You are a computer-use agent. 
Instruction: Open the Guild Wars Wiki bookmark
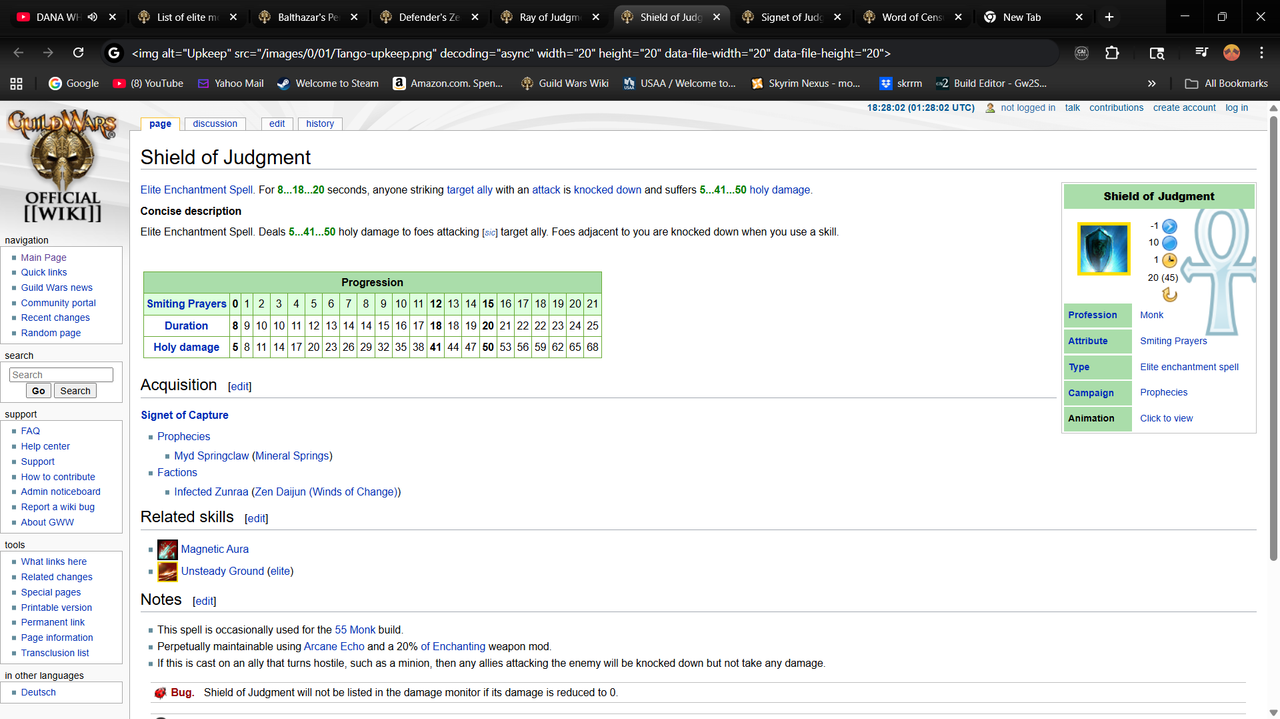[x=565, y=83]
